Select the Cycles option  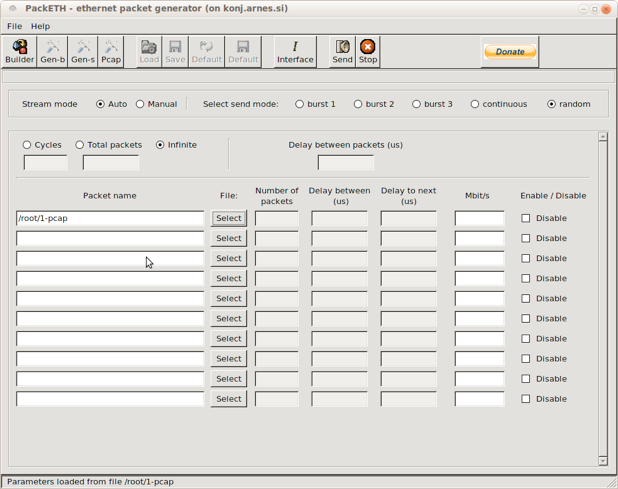click(x=42, y=145)
